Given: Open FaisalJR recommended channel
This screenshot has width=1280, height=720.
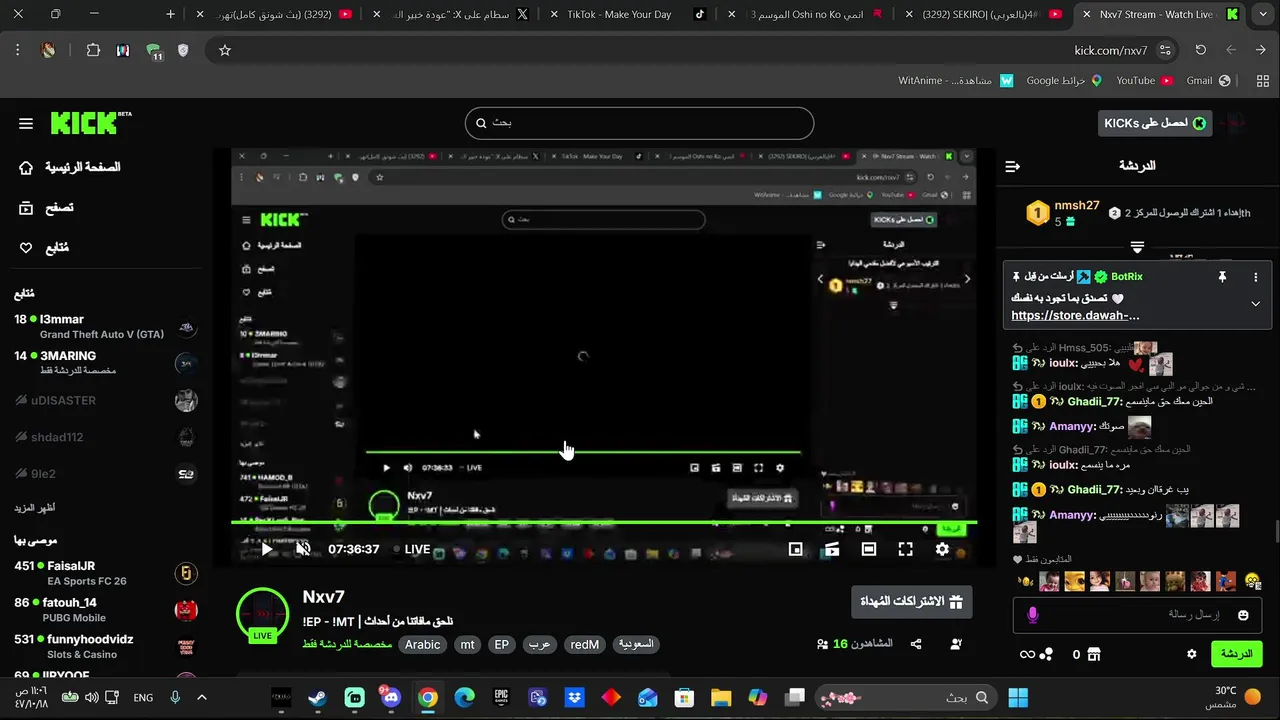Looking at the screenshot, I should click(105, 573).
